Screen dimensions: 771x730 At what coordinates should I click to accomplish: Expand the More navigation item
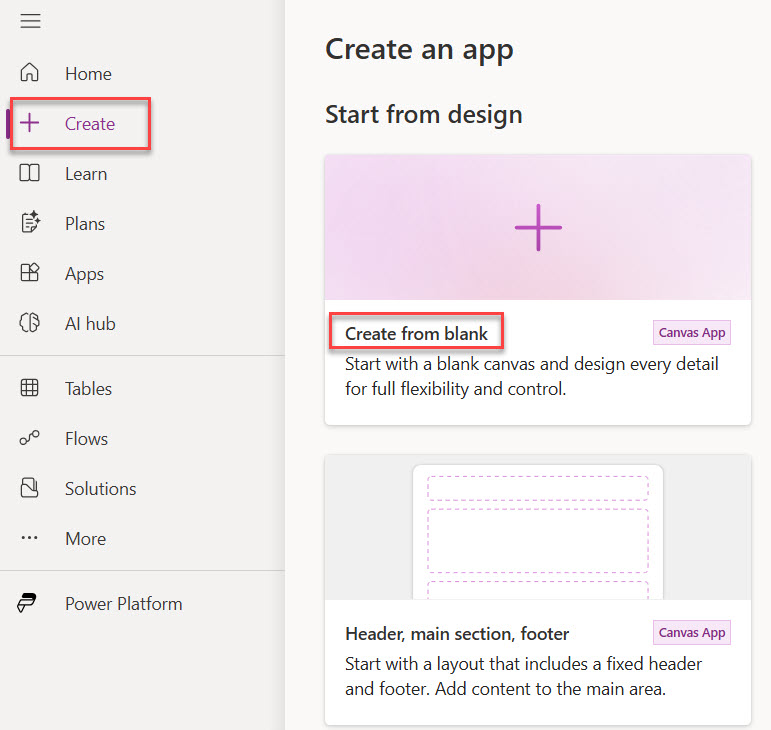86,539
